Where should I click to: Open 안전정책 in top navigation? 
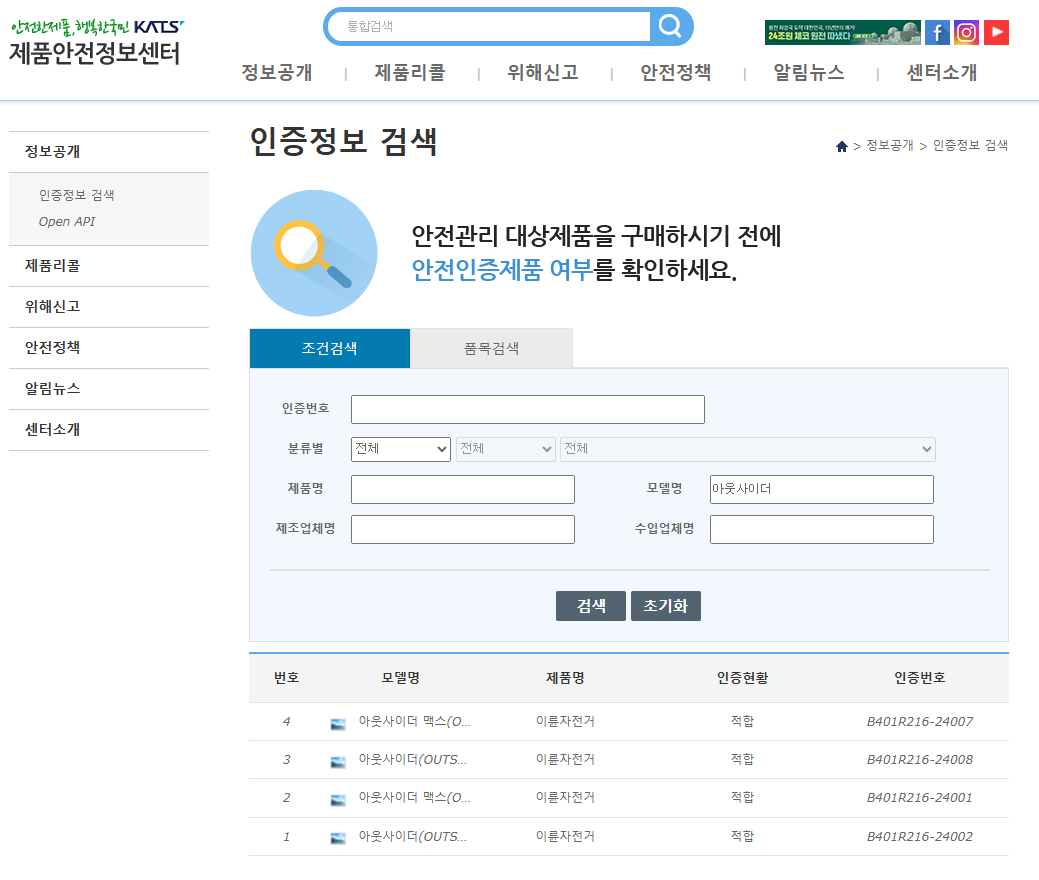point(676,73)
